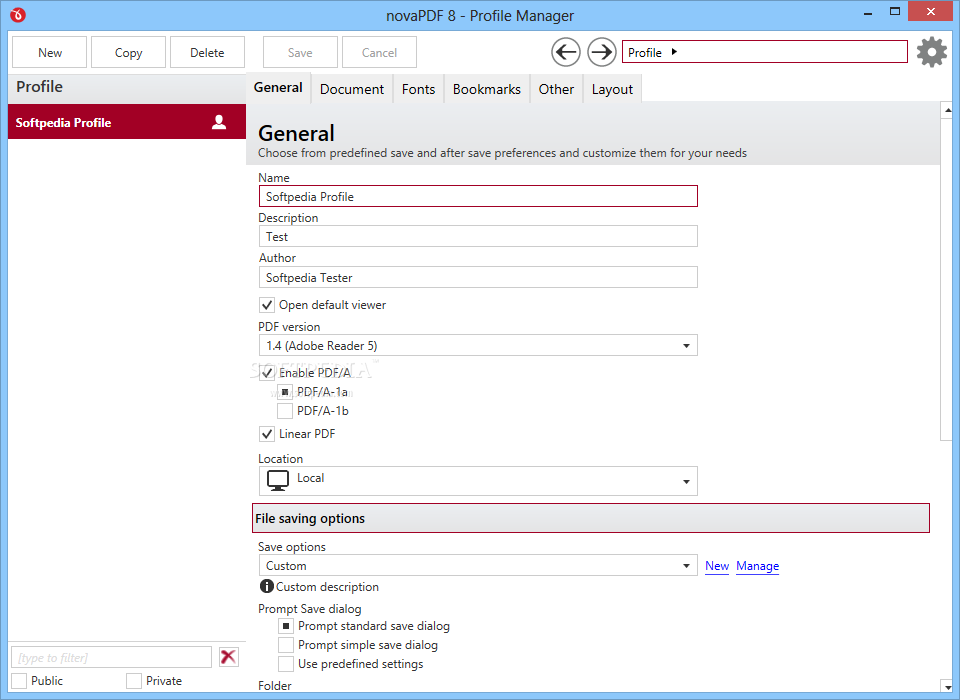
Task: Uncheck Enable PDF/A
Action: coord(267,372)
